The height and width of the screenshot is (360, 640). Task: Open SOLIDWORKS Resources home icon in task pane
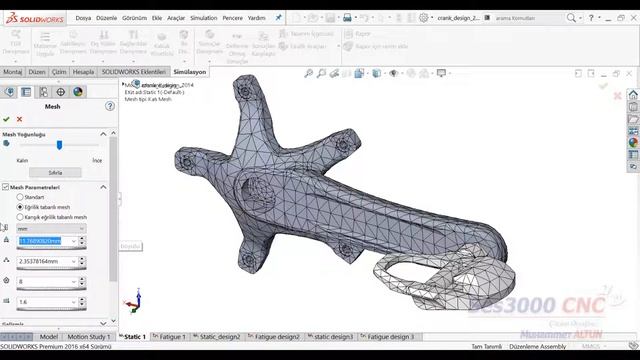633,95
